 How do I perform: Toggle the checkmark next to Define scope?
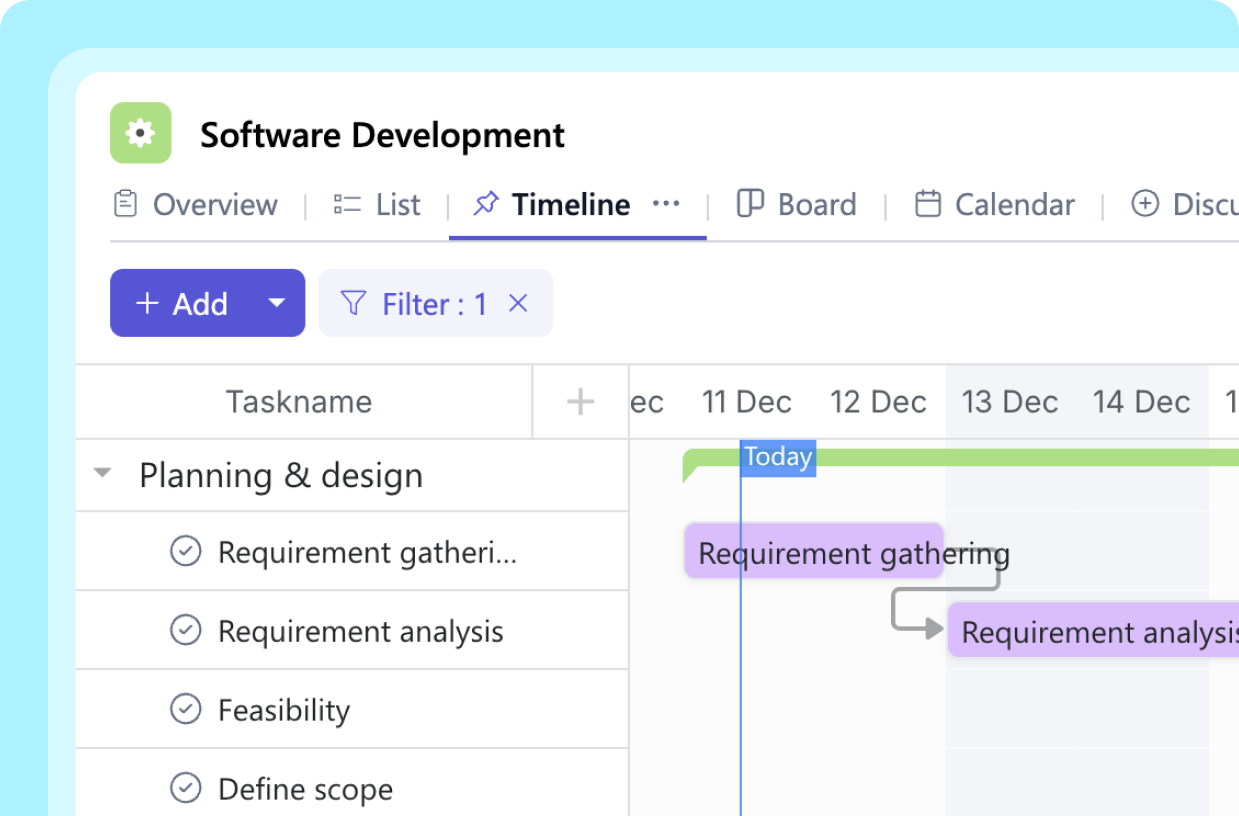tap(186, 788)
